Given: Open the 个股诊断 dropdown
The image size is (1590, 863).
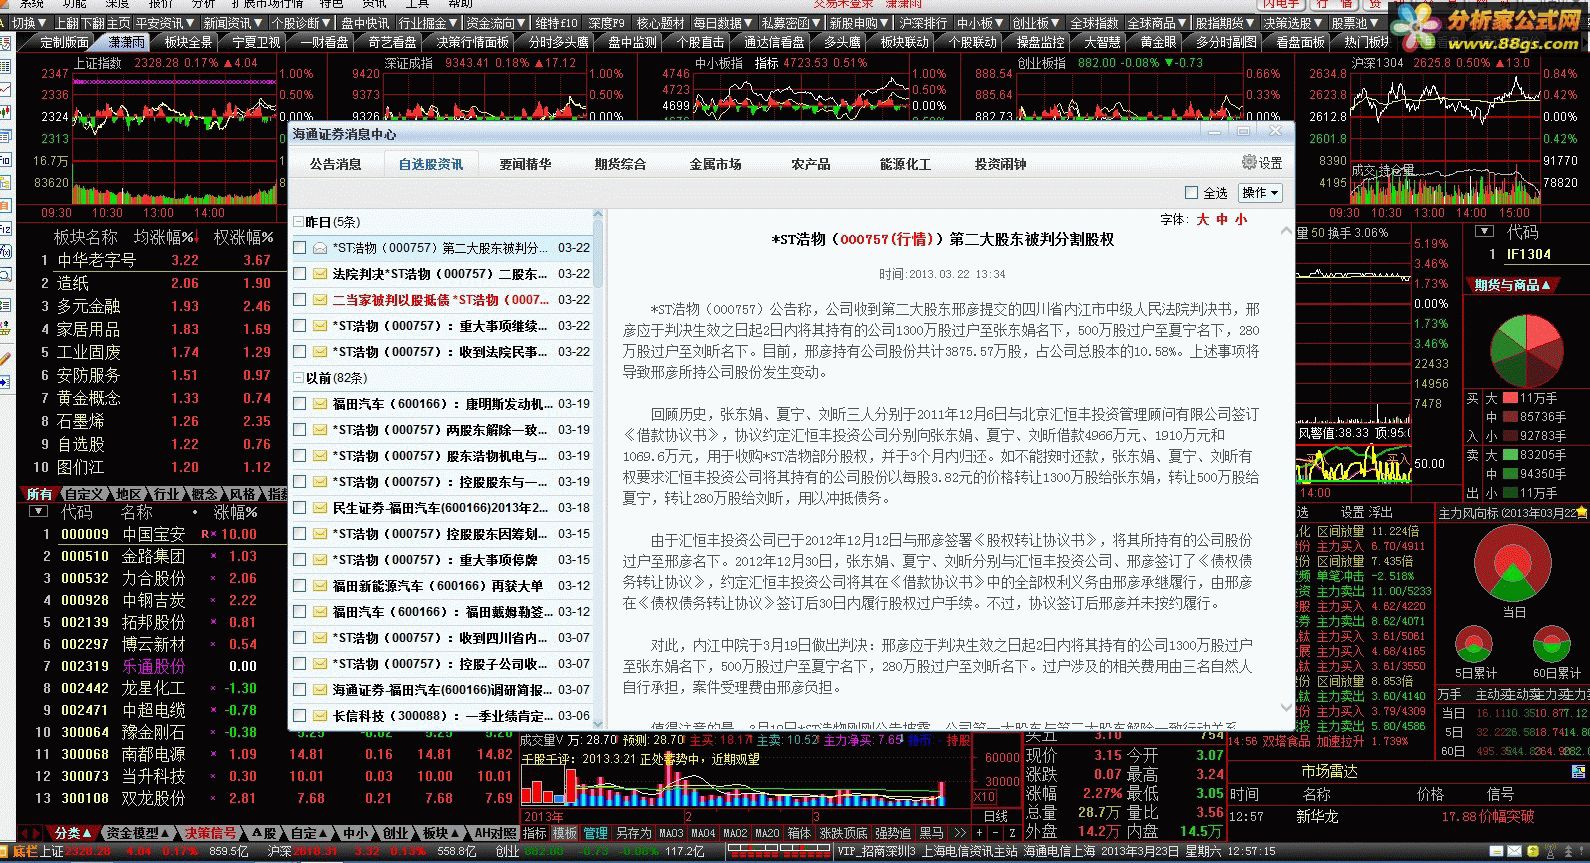Looking at the screenshot, I should (x=302, y=23).
